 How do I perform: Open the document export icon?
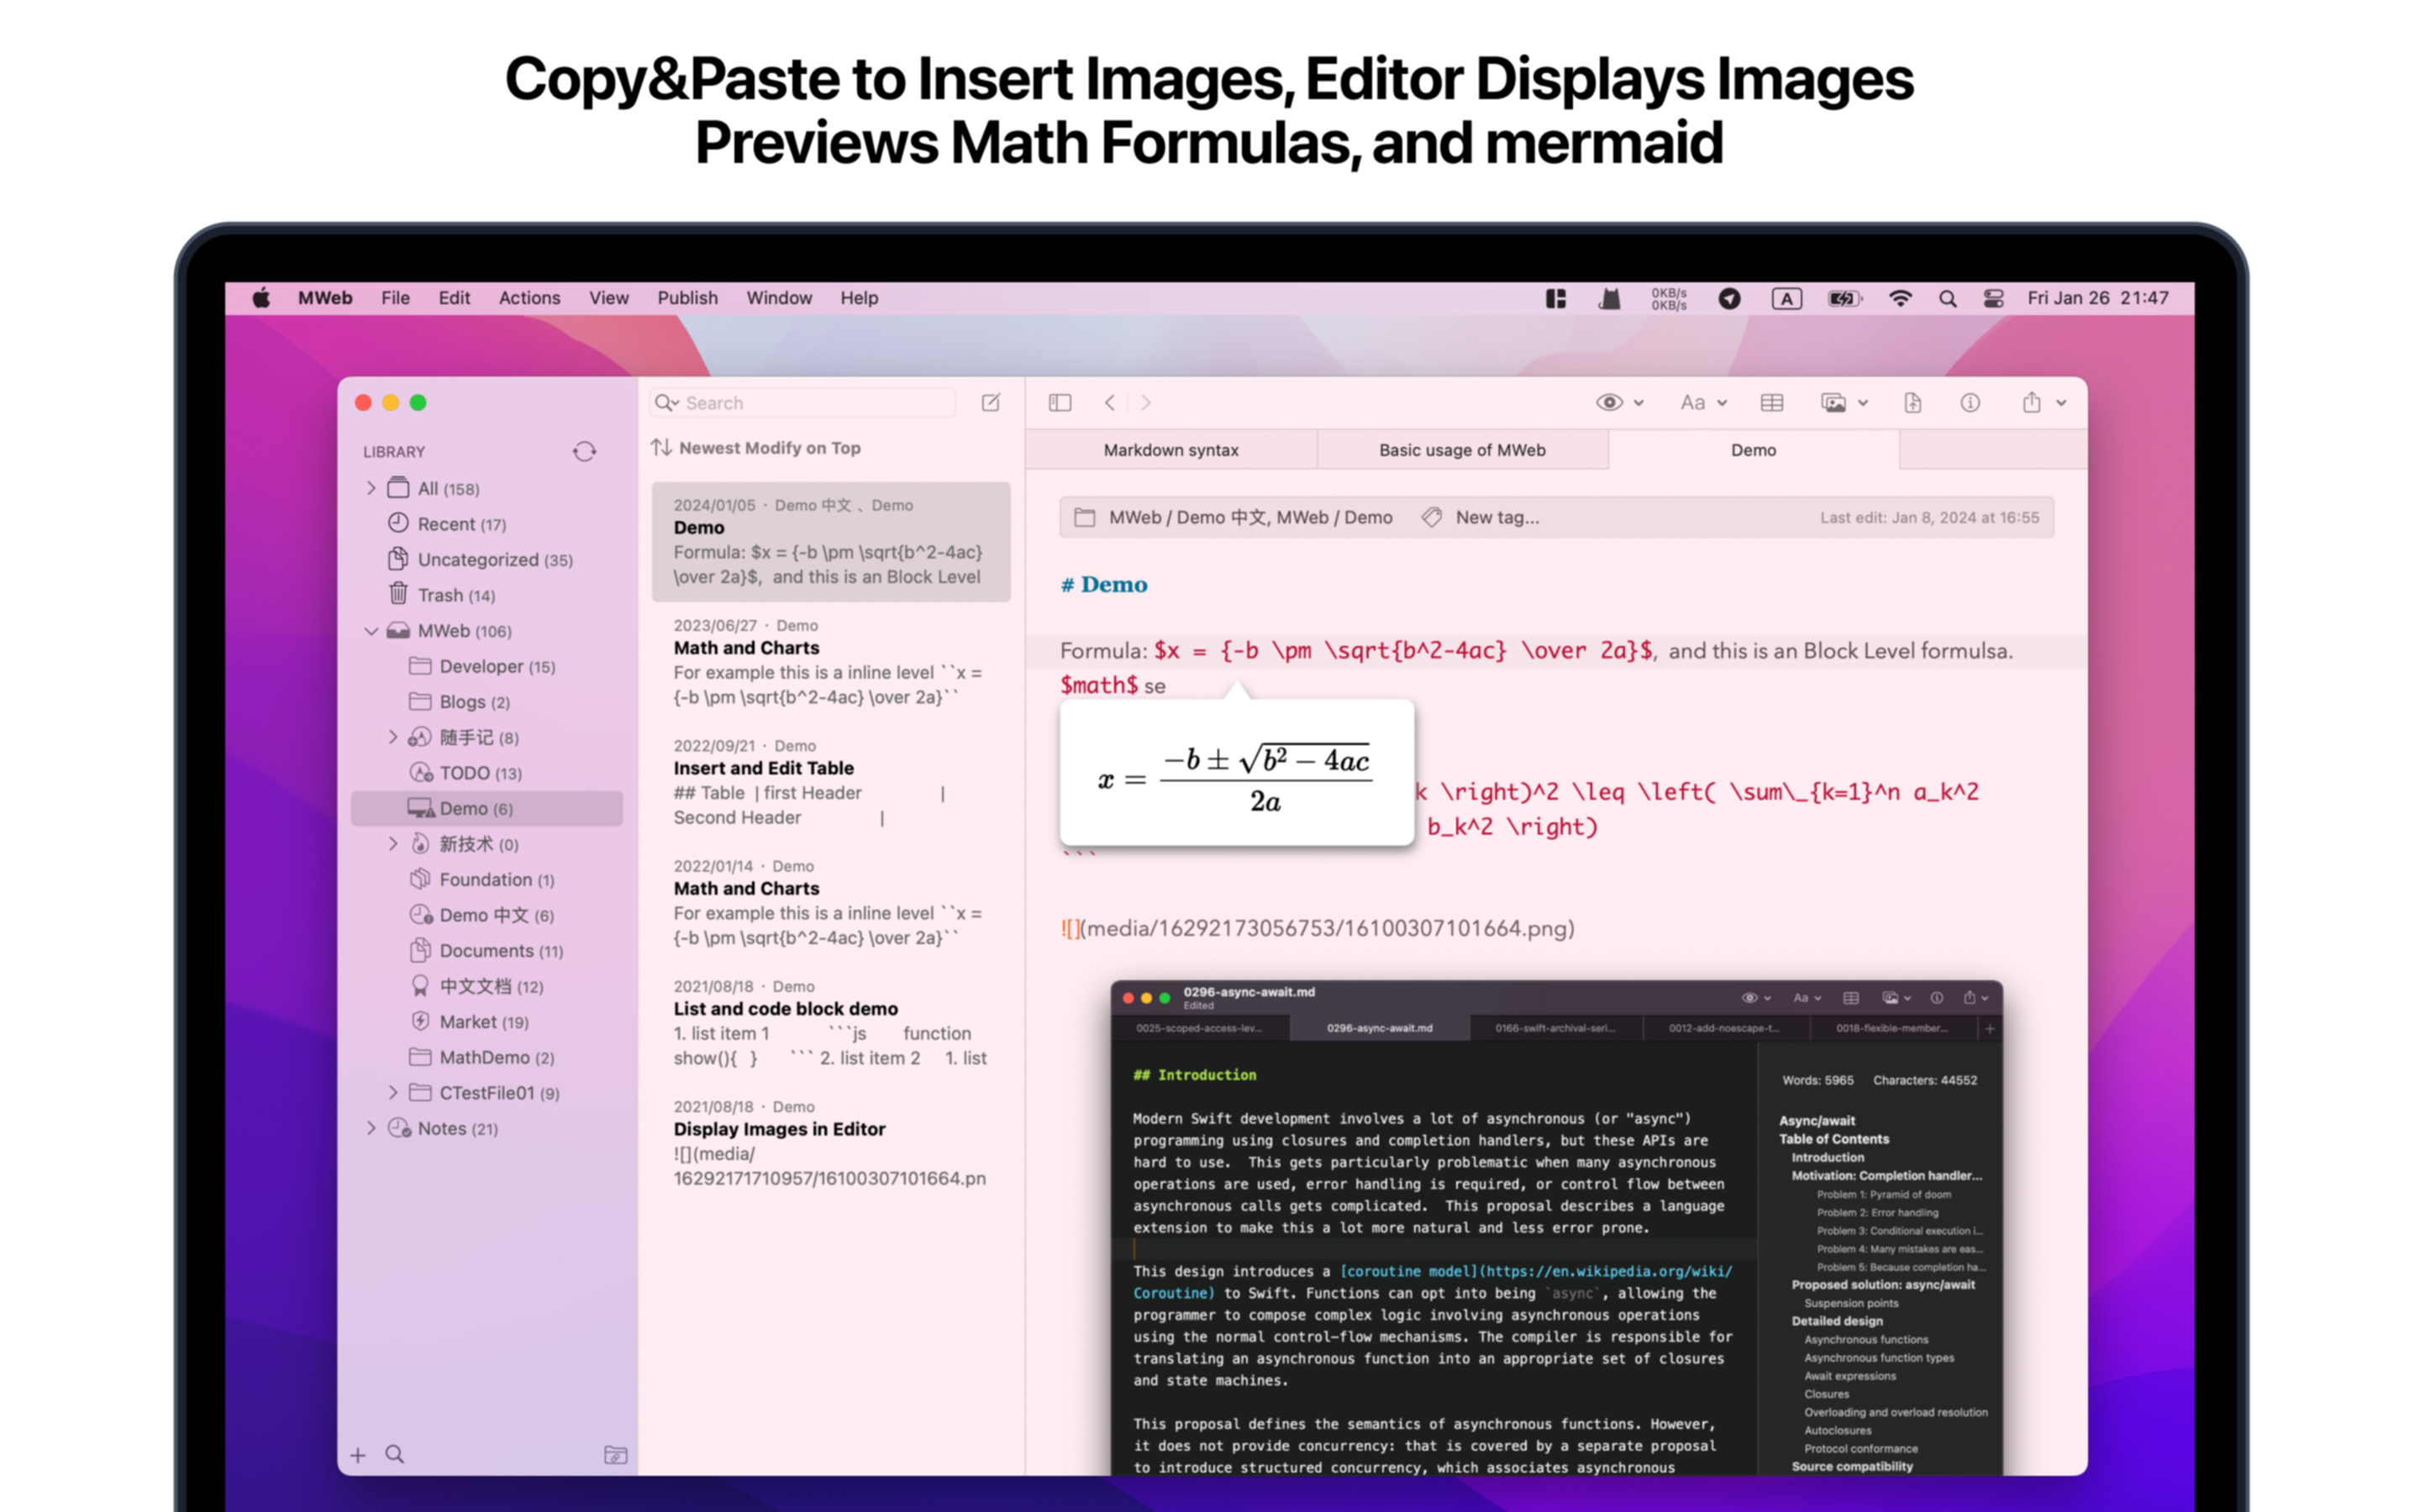tap(1913, 403)
